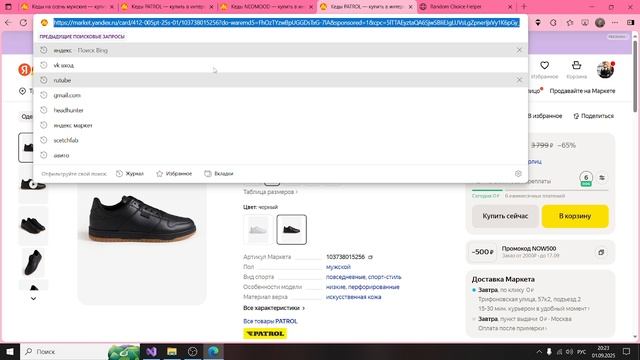Click the extension shield icon next to address bar
The width and height of the screenshot is (640, 360).
pos(538,23)
